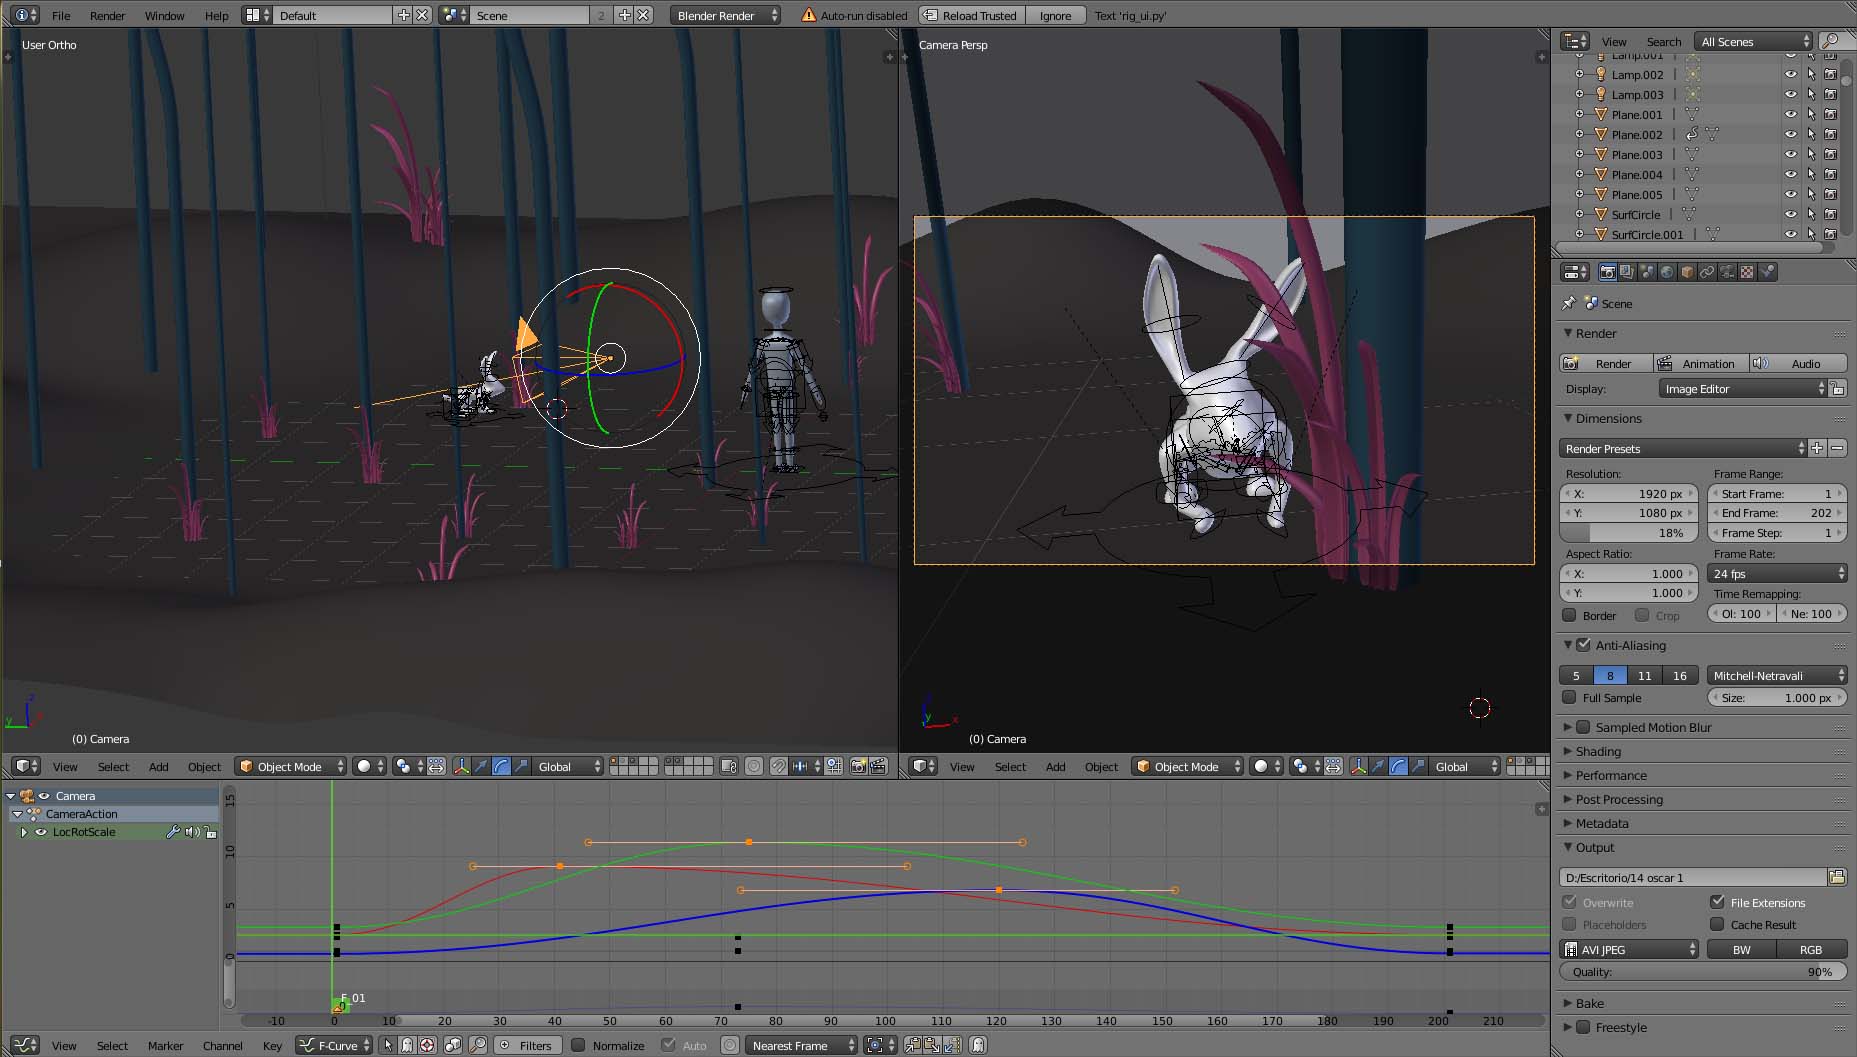Open the File menu

click(x=61, y=16)
